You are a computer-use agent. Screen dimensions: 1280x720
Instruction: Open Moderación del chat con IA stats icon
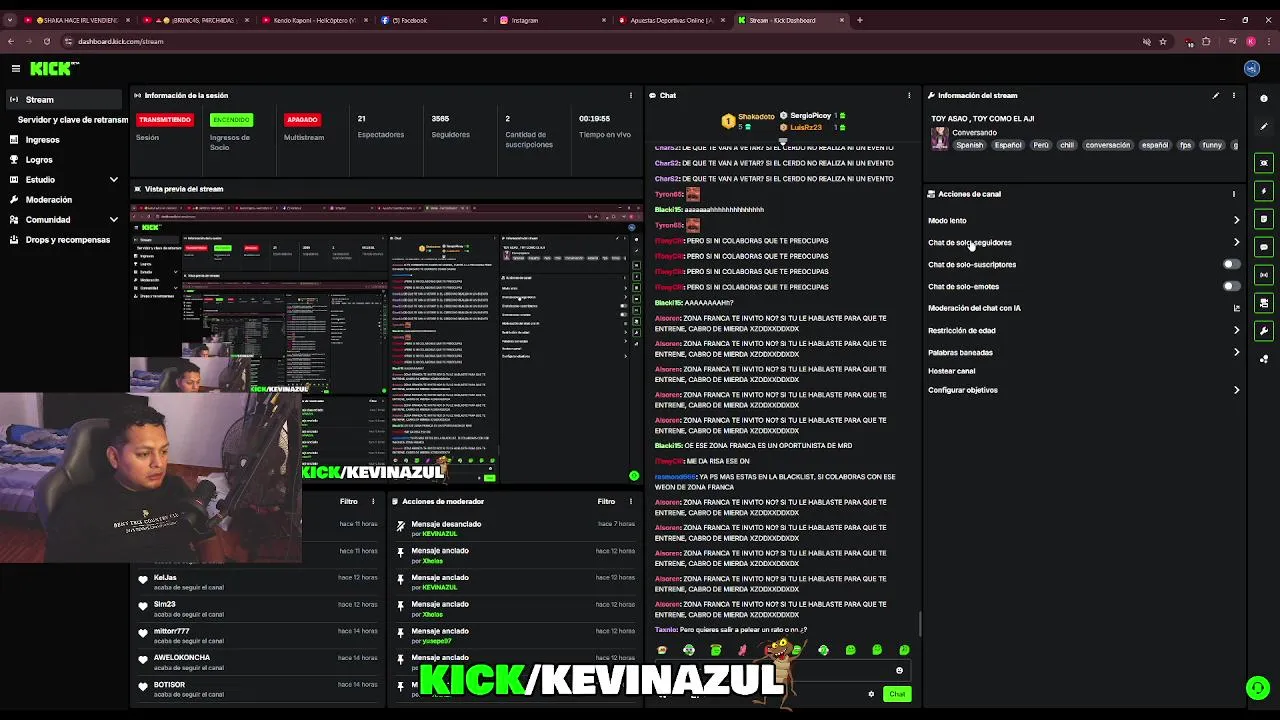(1237, 308)
